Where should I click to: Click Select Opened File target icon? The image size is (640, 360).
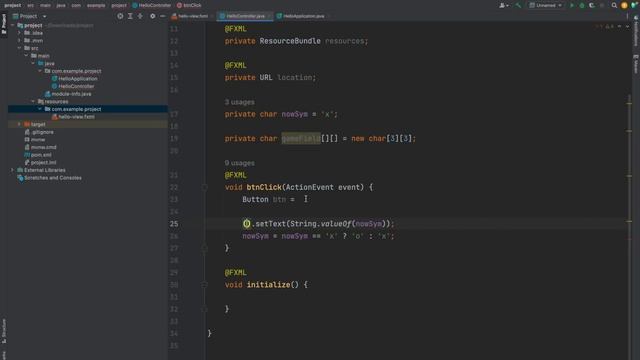(x=120, y=16)
